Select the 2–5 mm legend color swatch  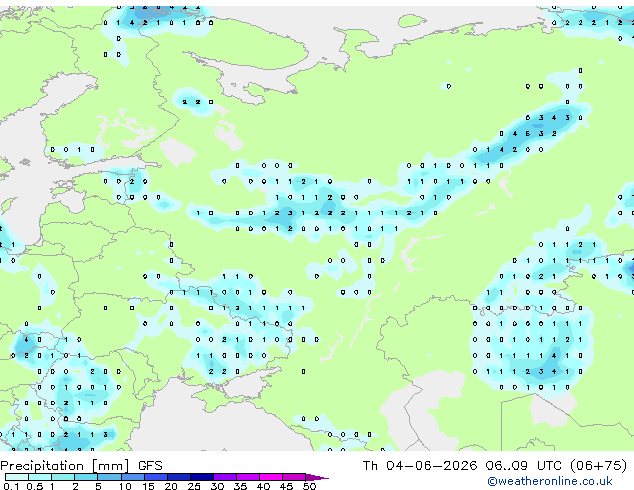tap(86, 477)
